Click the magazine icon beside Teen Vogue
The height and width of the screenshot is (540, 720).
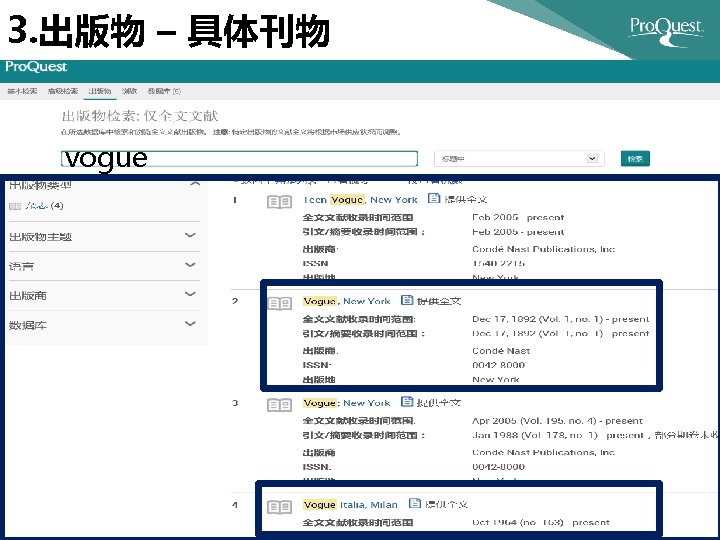click(279, 202)
